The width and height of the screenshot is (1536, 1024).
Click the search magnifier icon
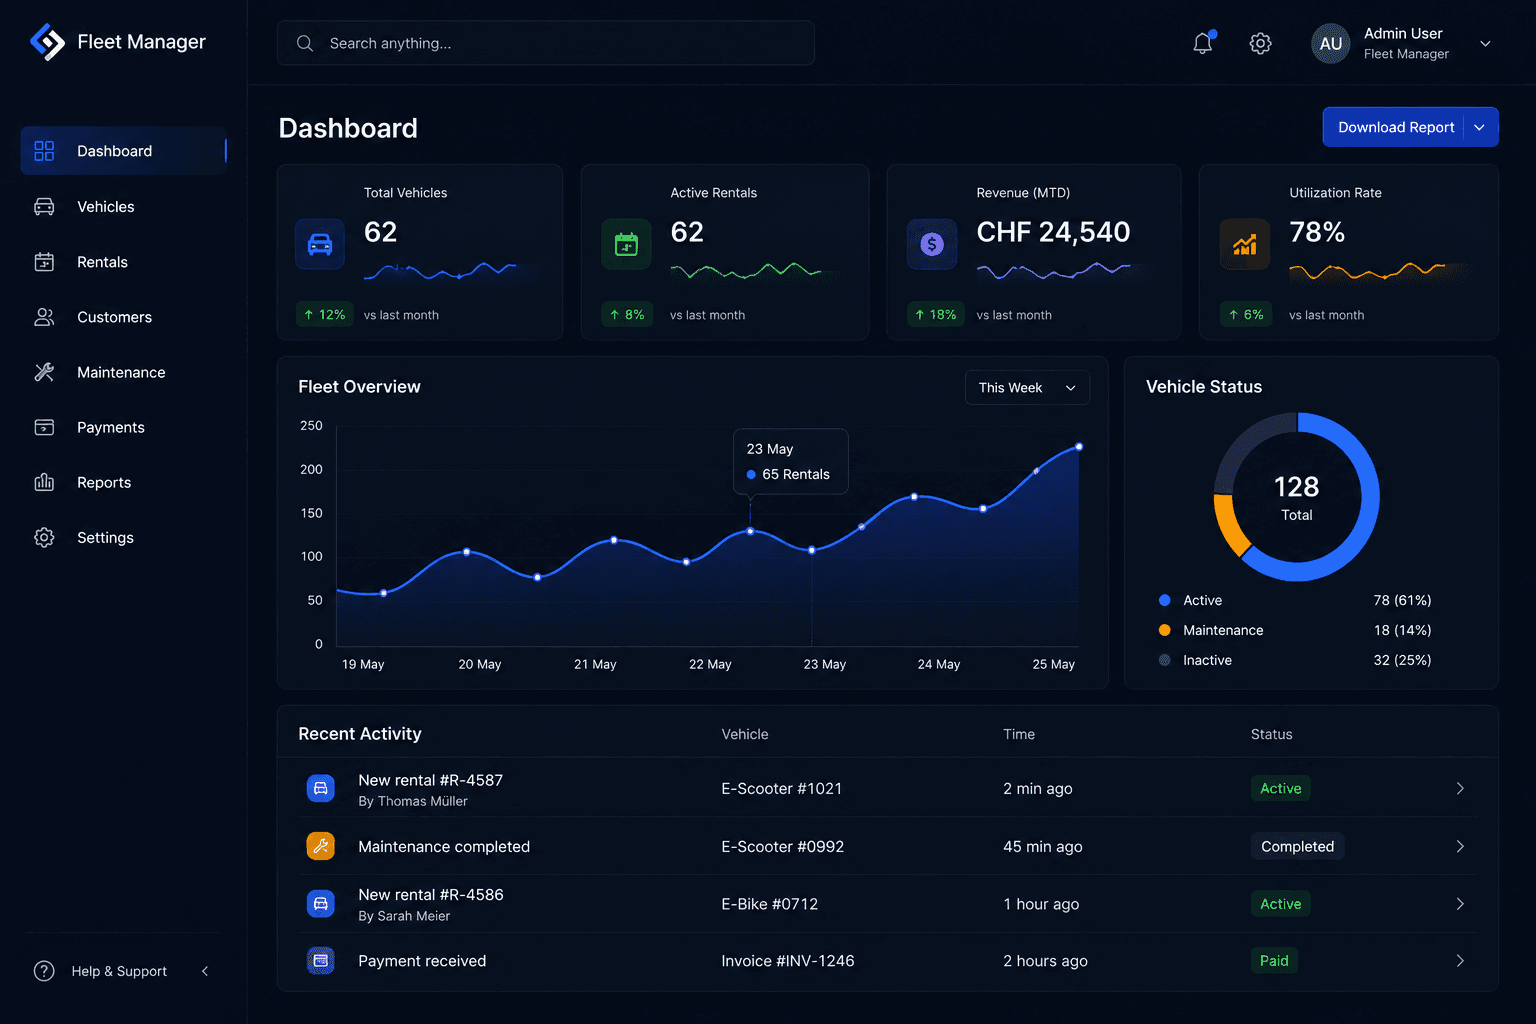click(305, 43)
